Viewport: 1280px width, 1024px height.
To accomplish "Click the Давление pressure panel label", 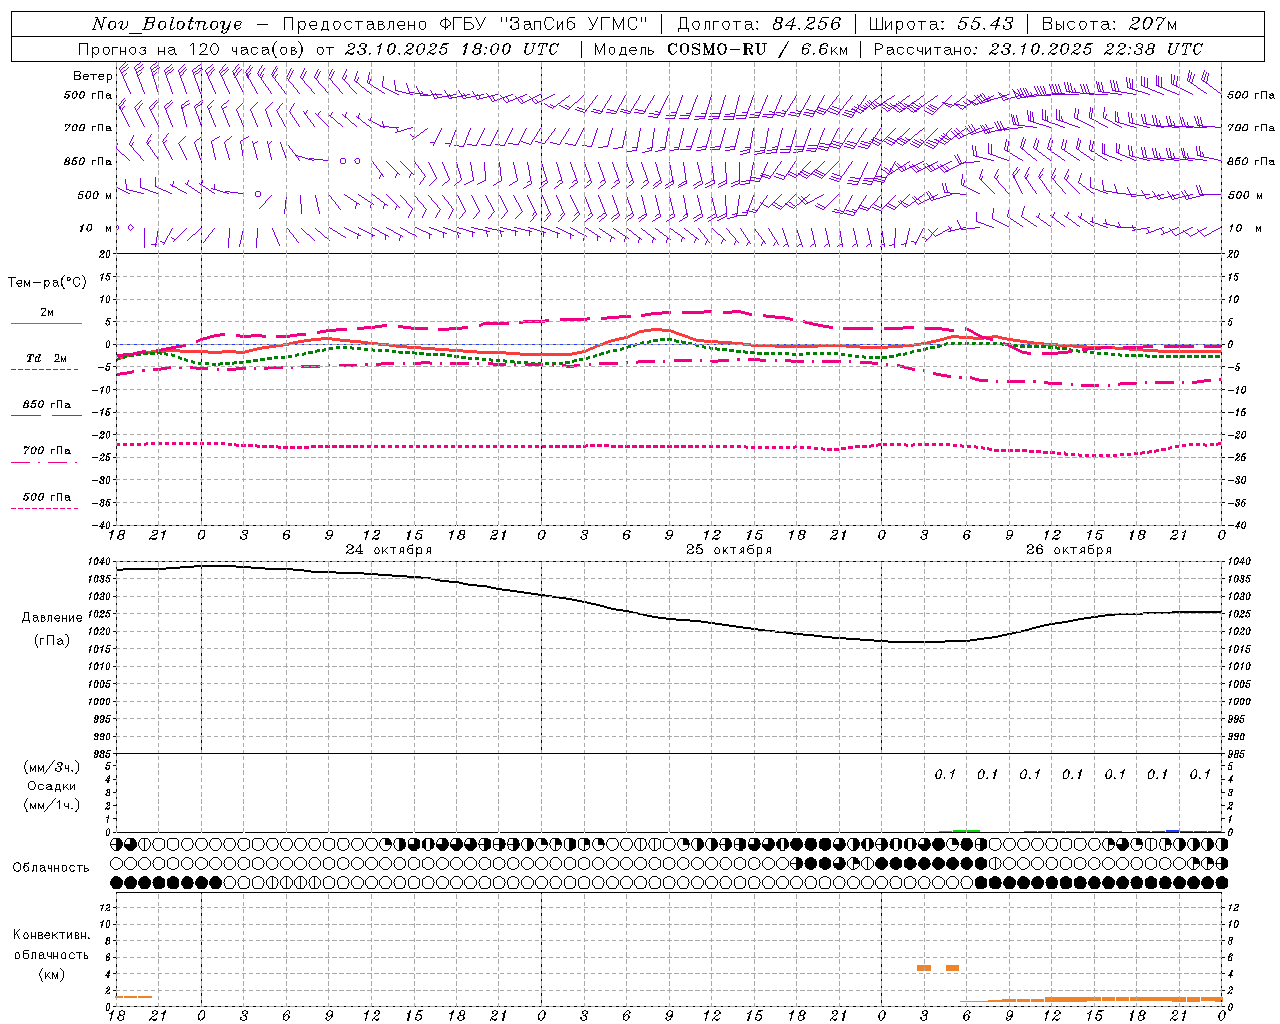I will click(52, 618).
